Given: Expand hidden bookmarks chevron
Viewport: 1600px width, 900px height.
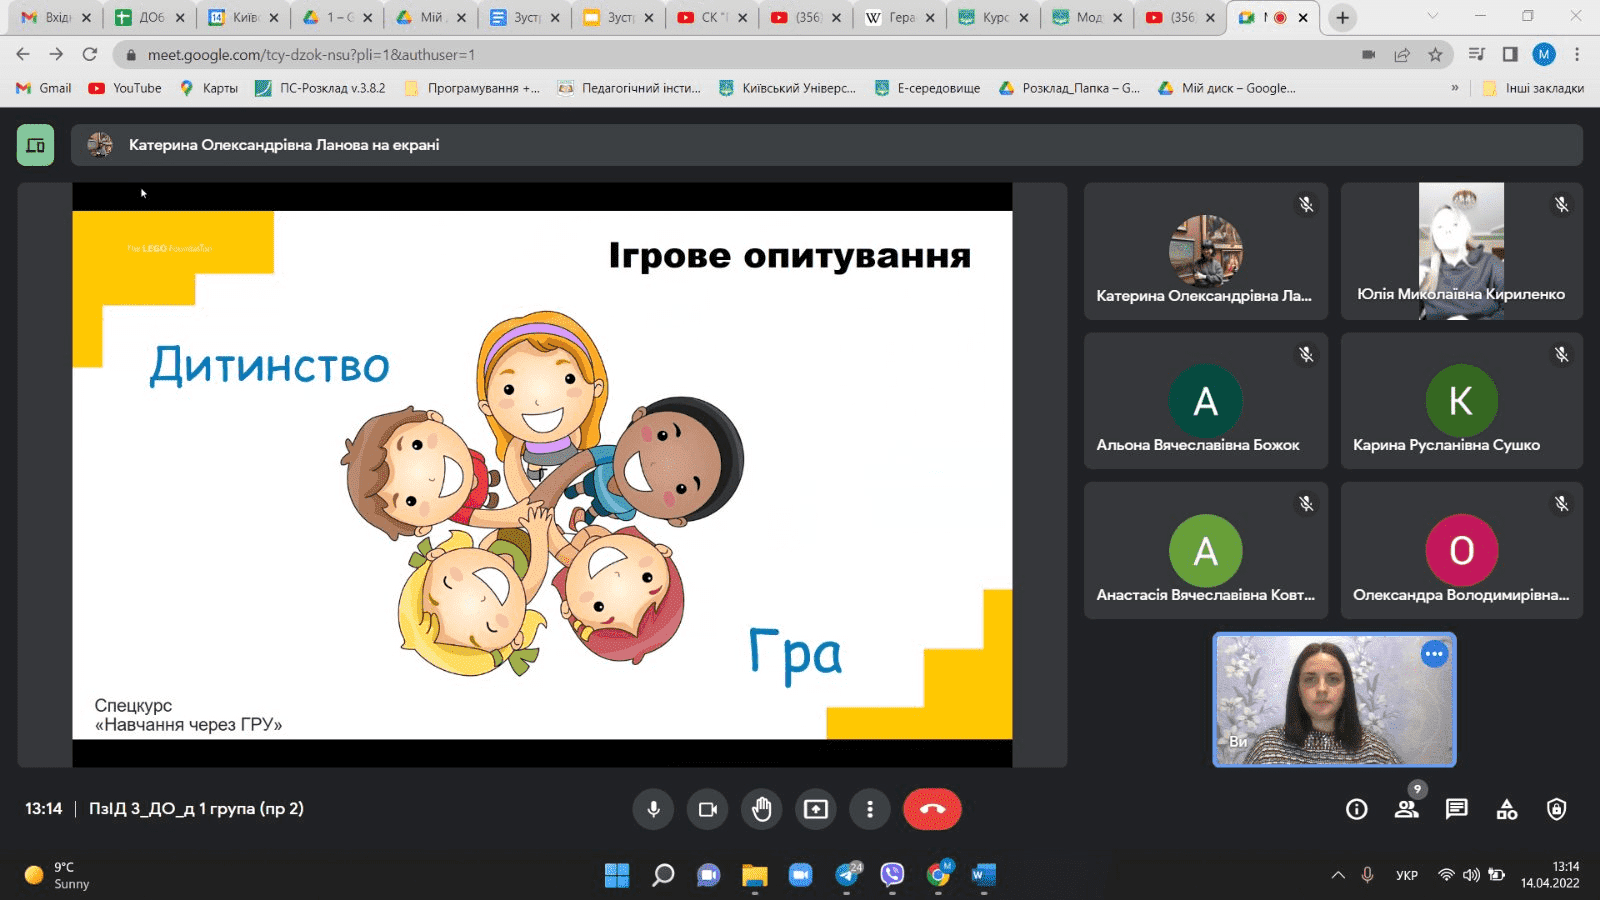Looking at the screenshot, I should pyautogui.click(x=1454, y=88).
